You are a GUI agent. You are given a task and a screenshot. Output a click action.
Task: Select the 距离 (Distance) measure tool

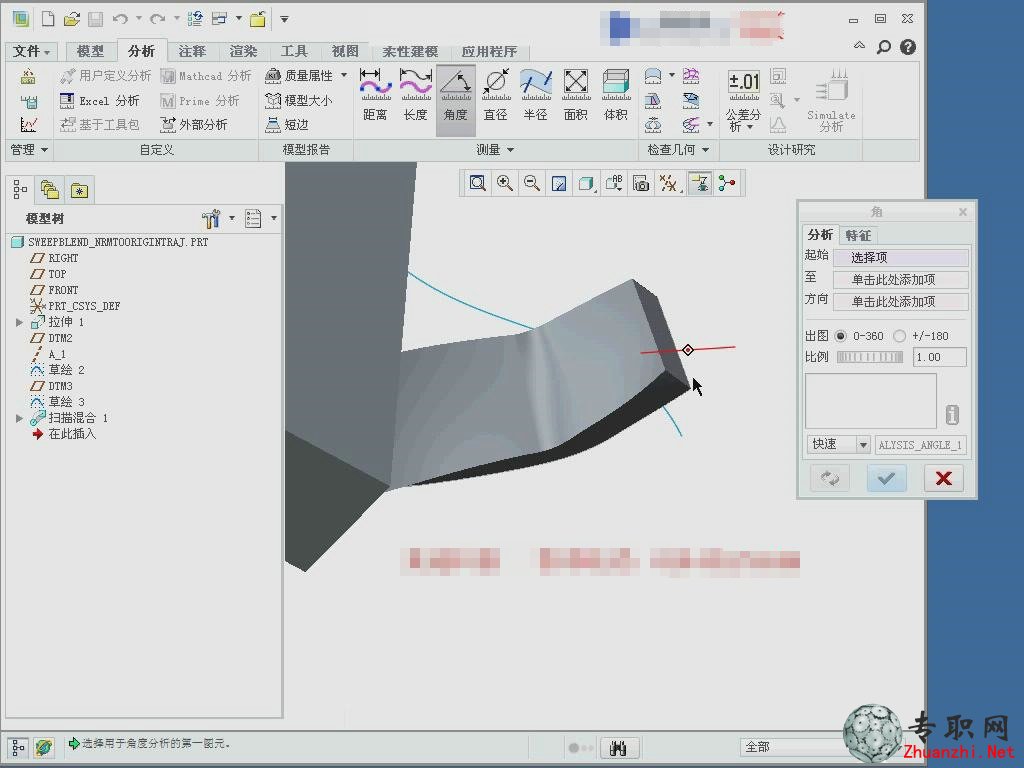click(375, 95)
